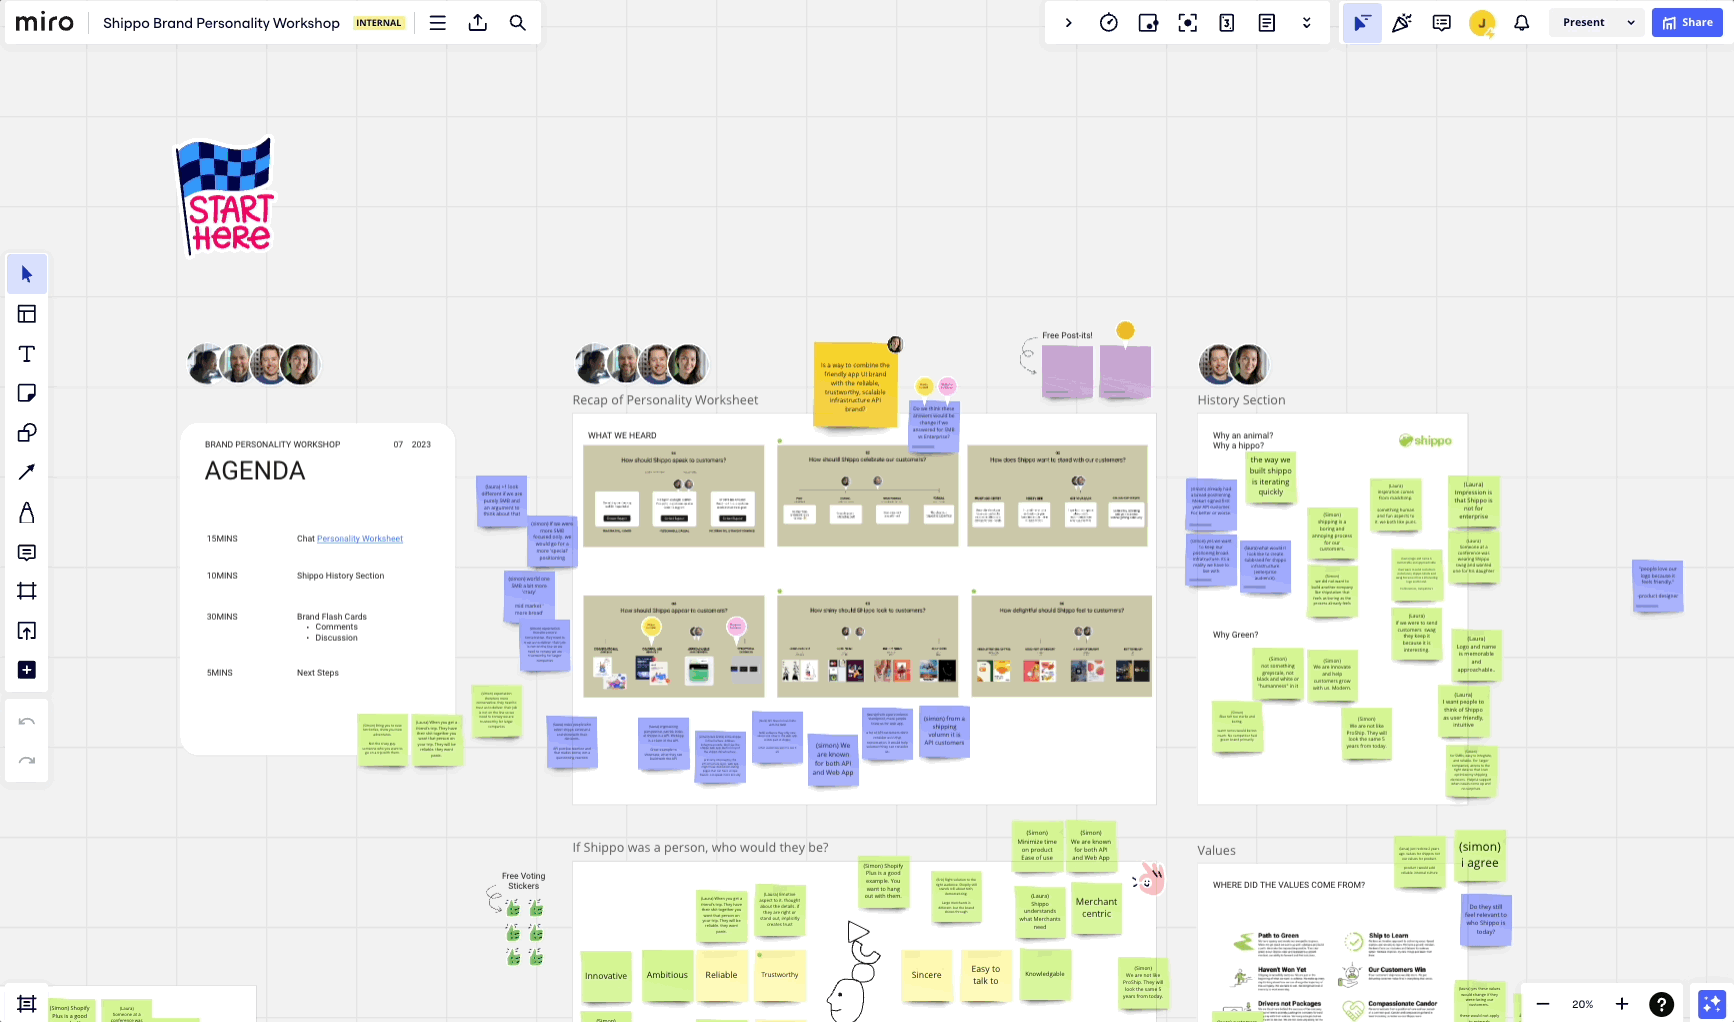Open the voting sticky tool

(1148, 23)
